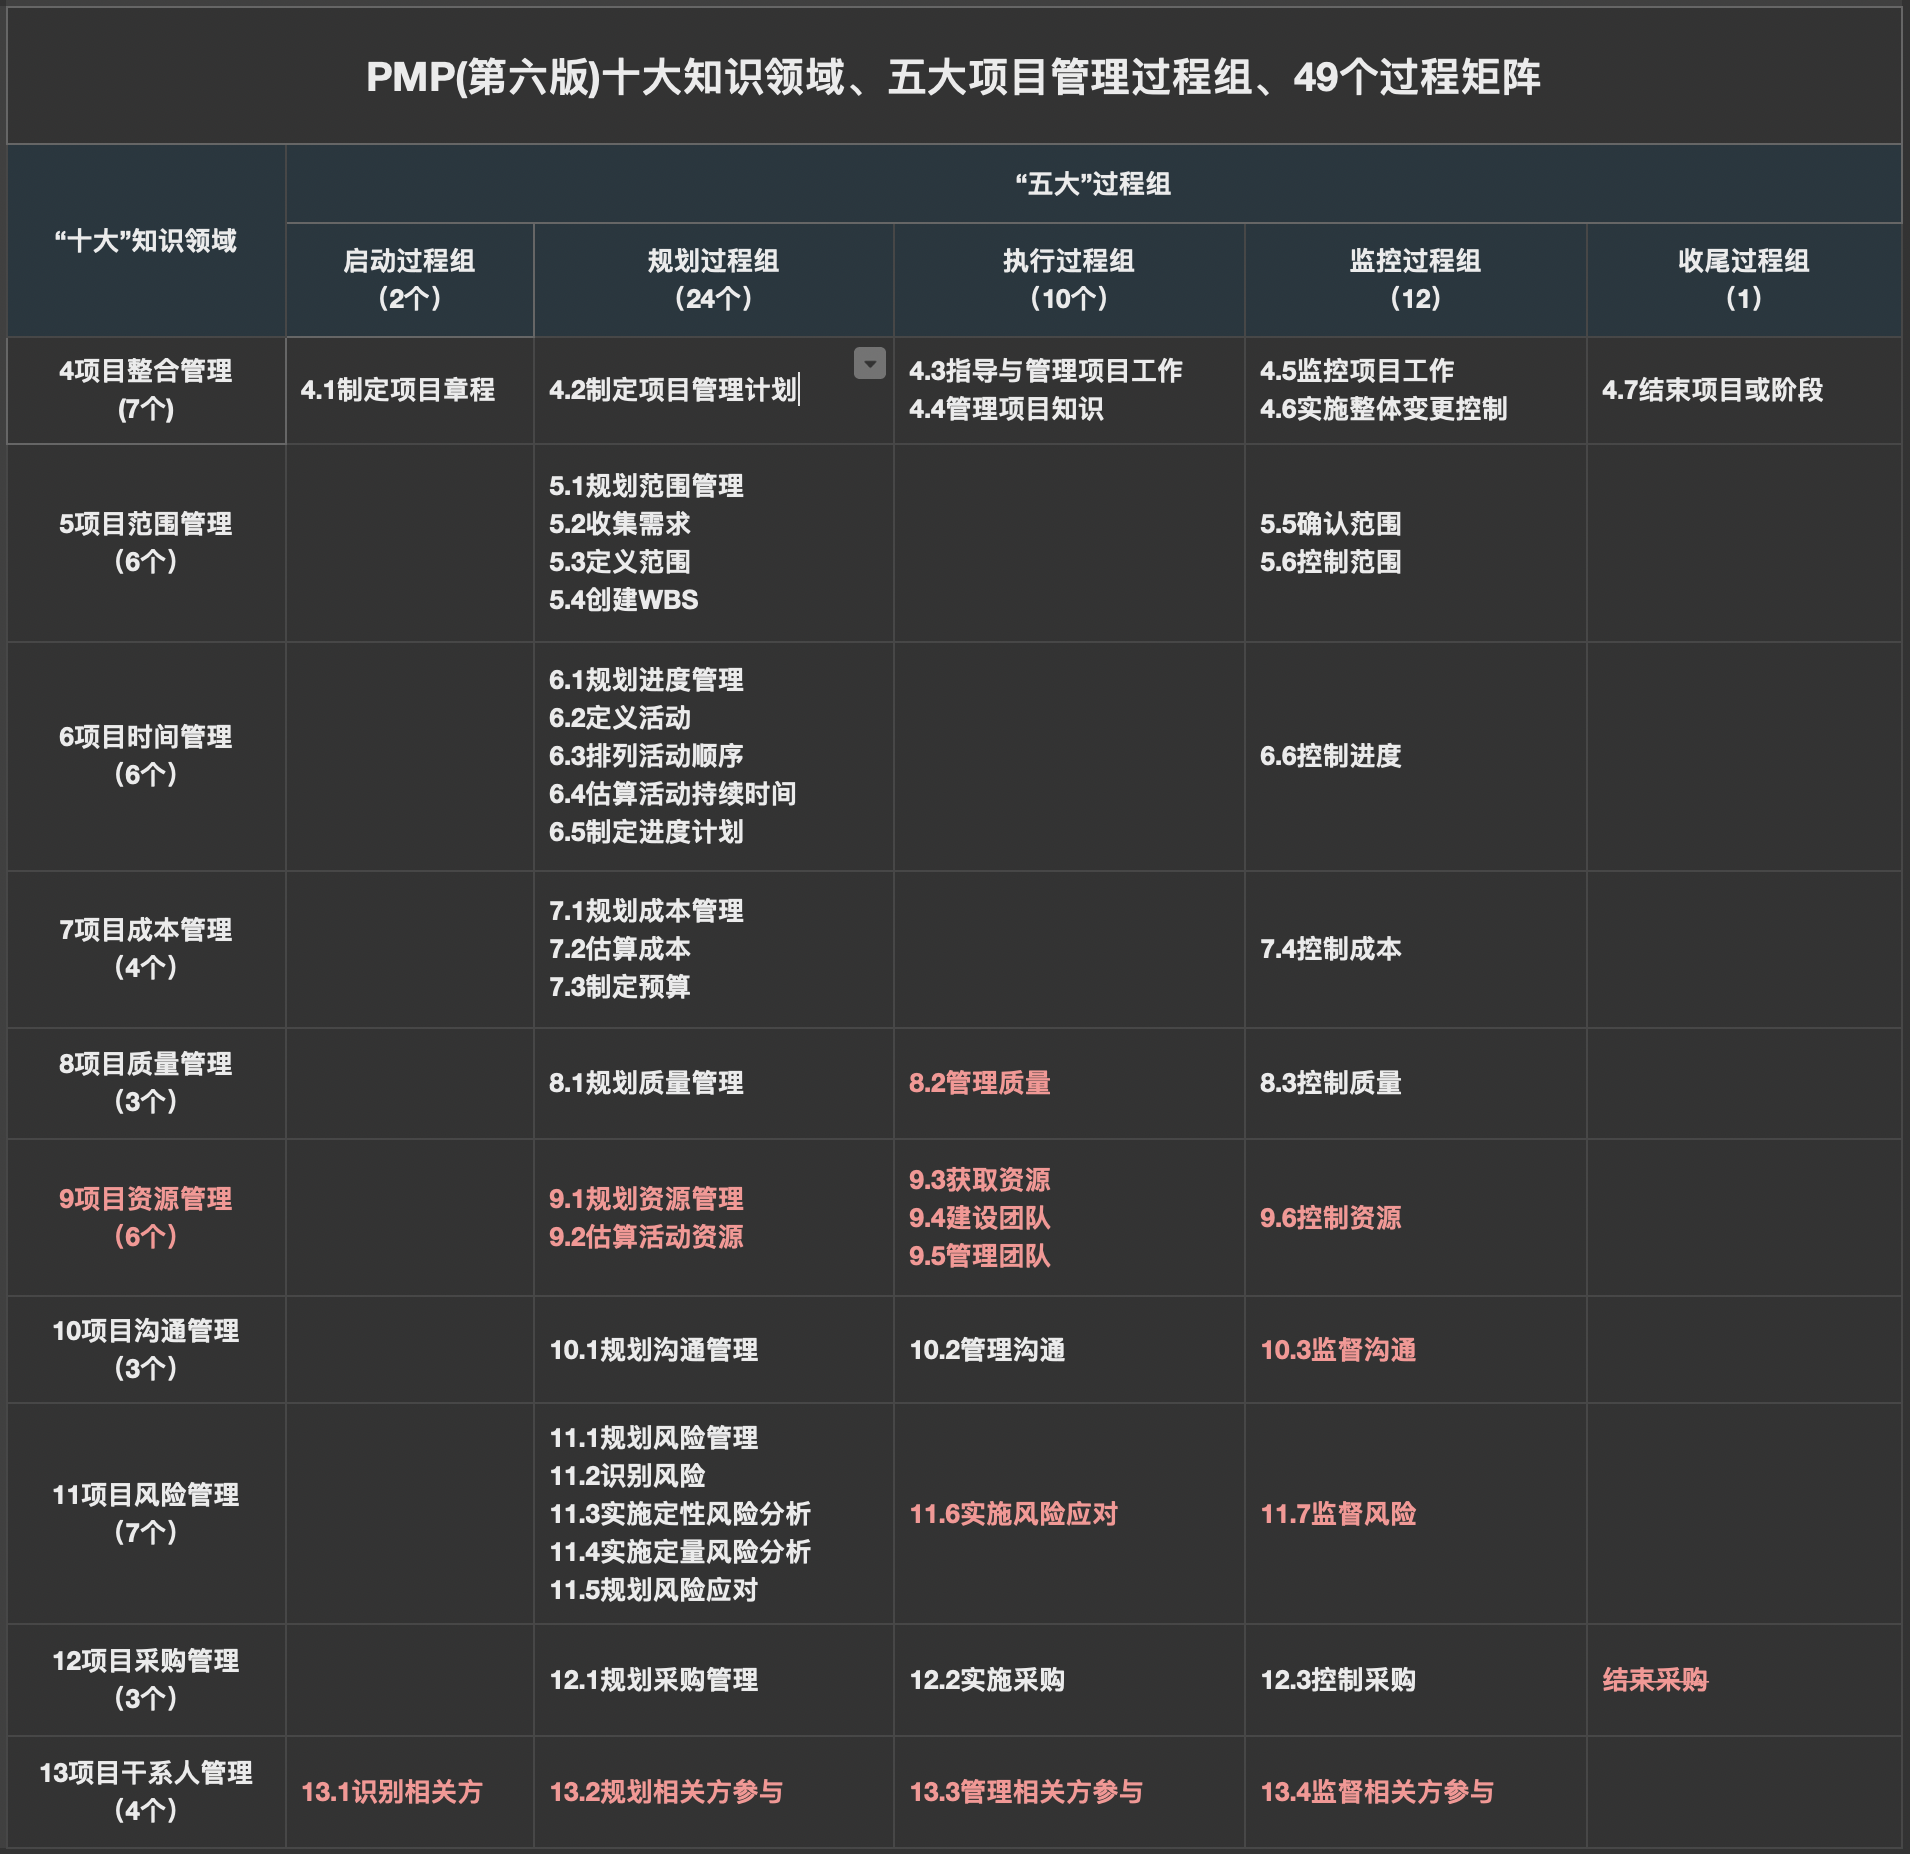This screenshot has height=1854, width=1910.
Task: Select row header 13项目干系人管理 (4个)
Action: coord(146,1792)
